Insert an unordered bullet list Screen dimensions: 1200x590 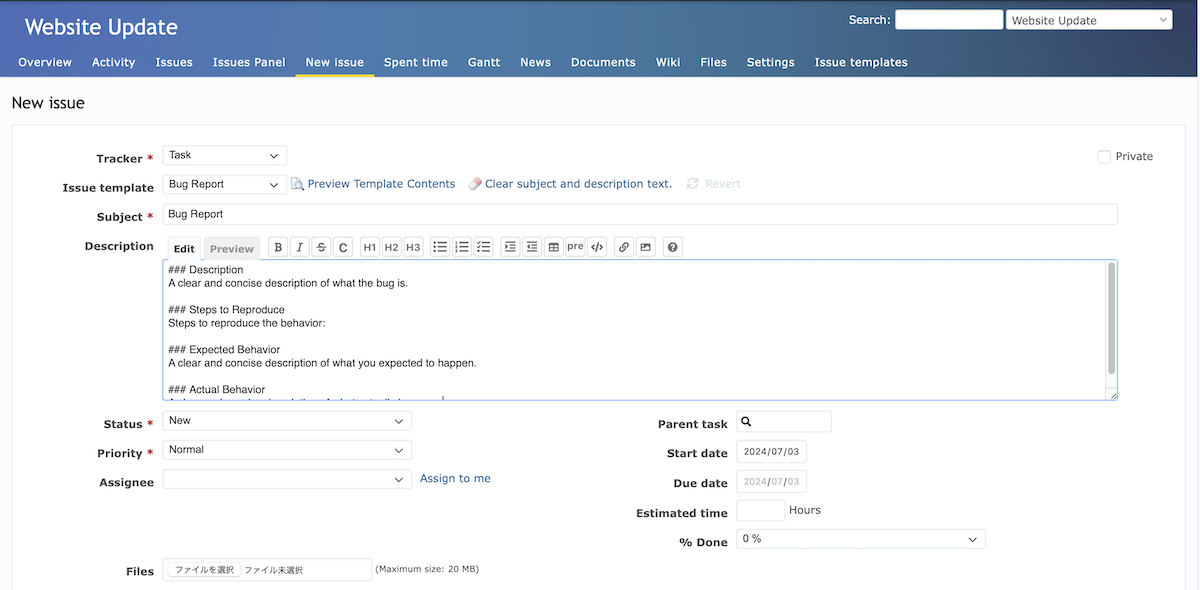coord(440,247)
